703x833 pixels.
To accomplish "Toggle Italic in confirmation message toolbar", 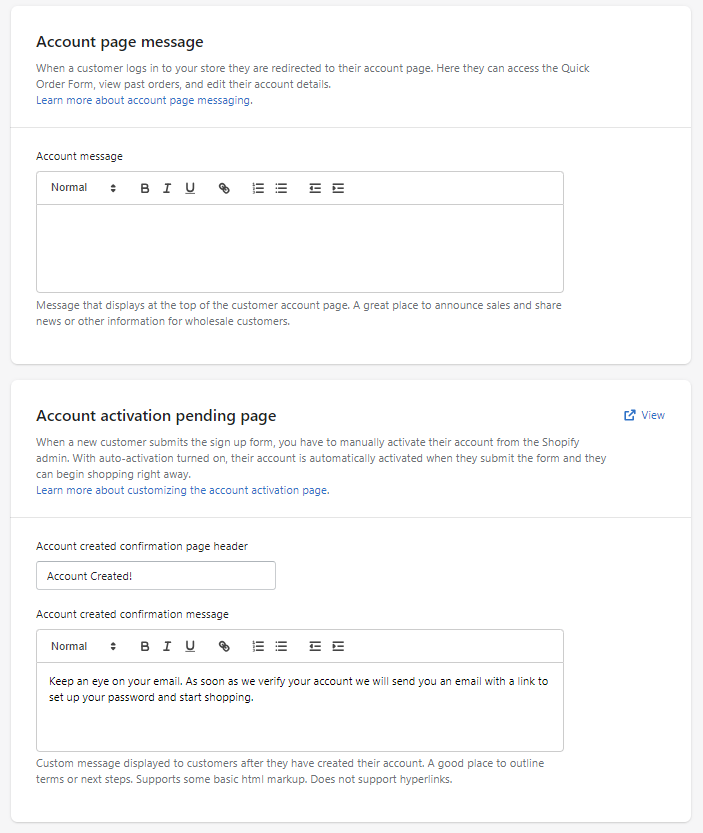I will coord(167,646).
